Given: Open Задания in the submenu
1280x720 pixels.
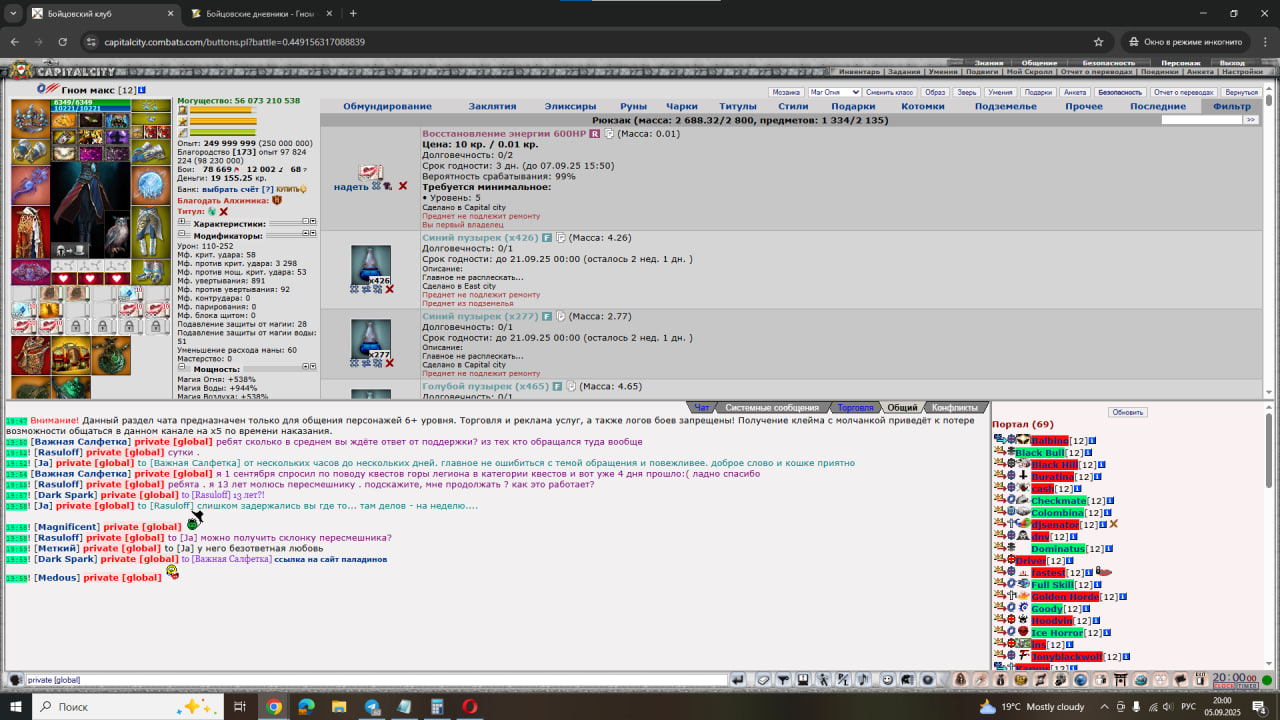Looking at the screenshot, I should coord(904,72).
